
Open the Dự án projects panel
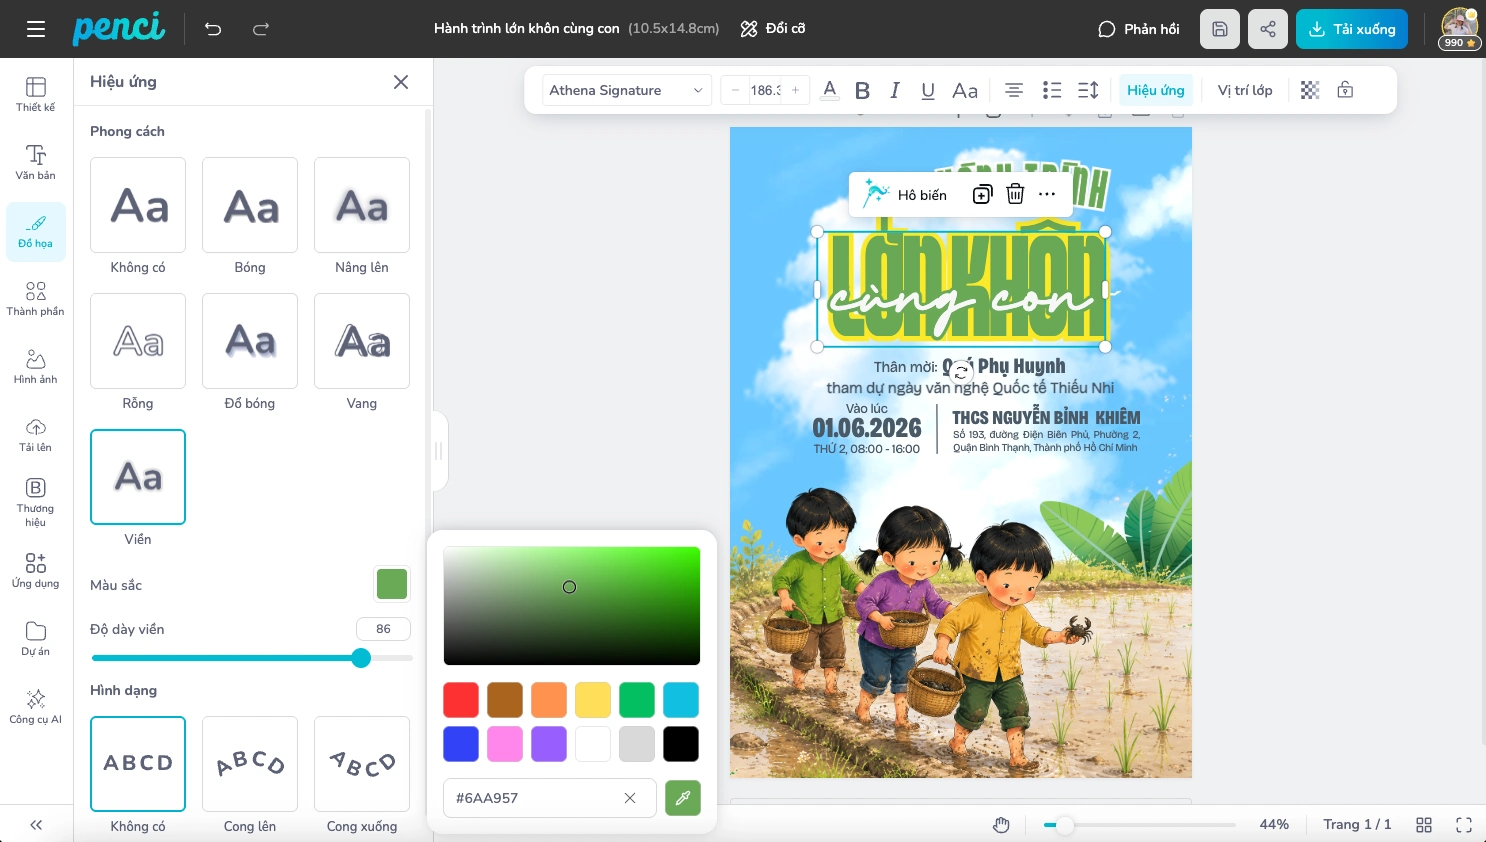pos(36,638)
